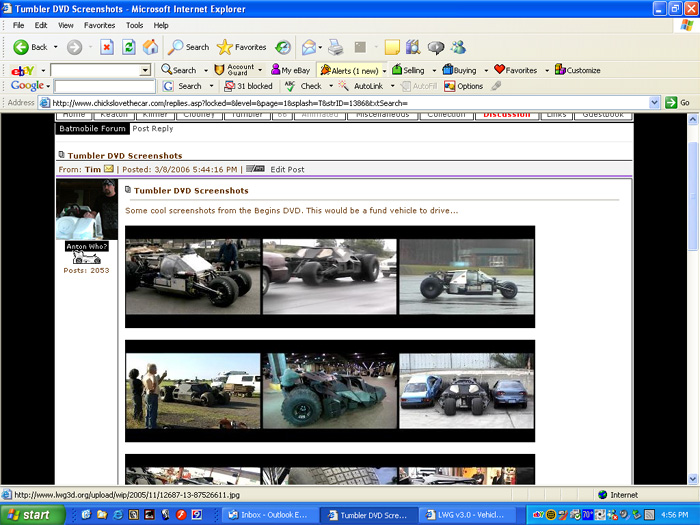Open My eBay from the toolbar

click(x=291, y=70)
